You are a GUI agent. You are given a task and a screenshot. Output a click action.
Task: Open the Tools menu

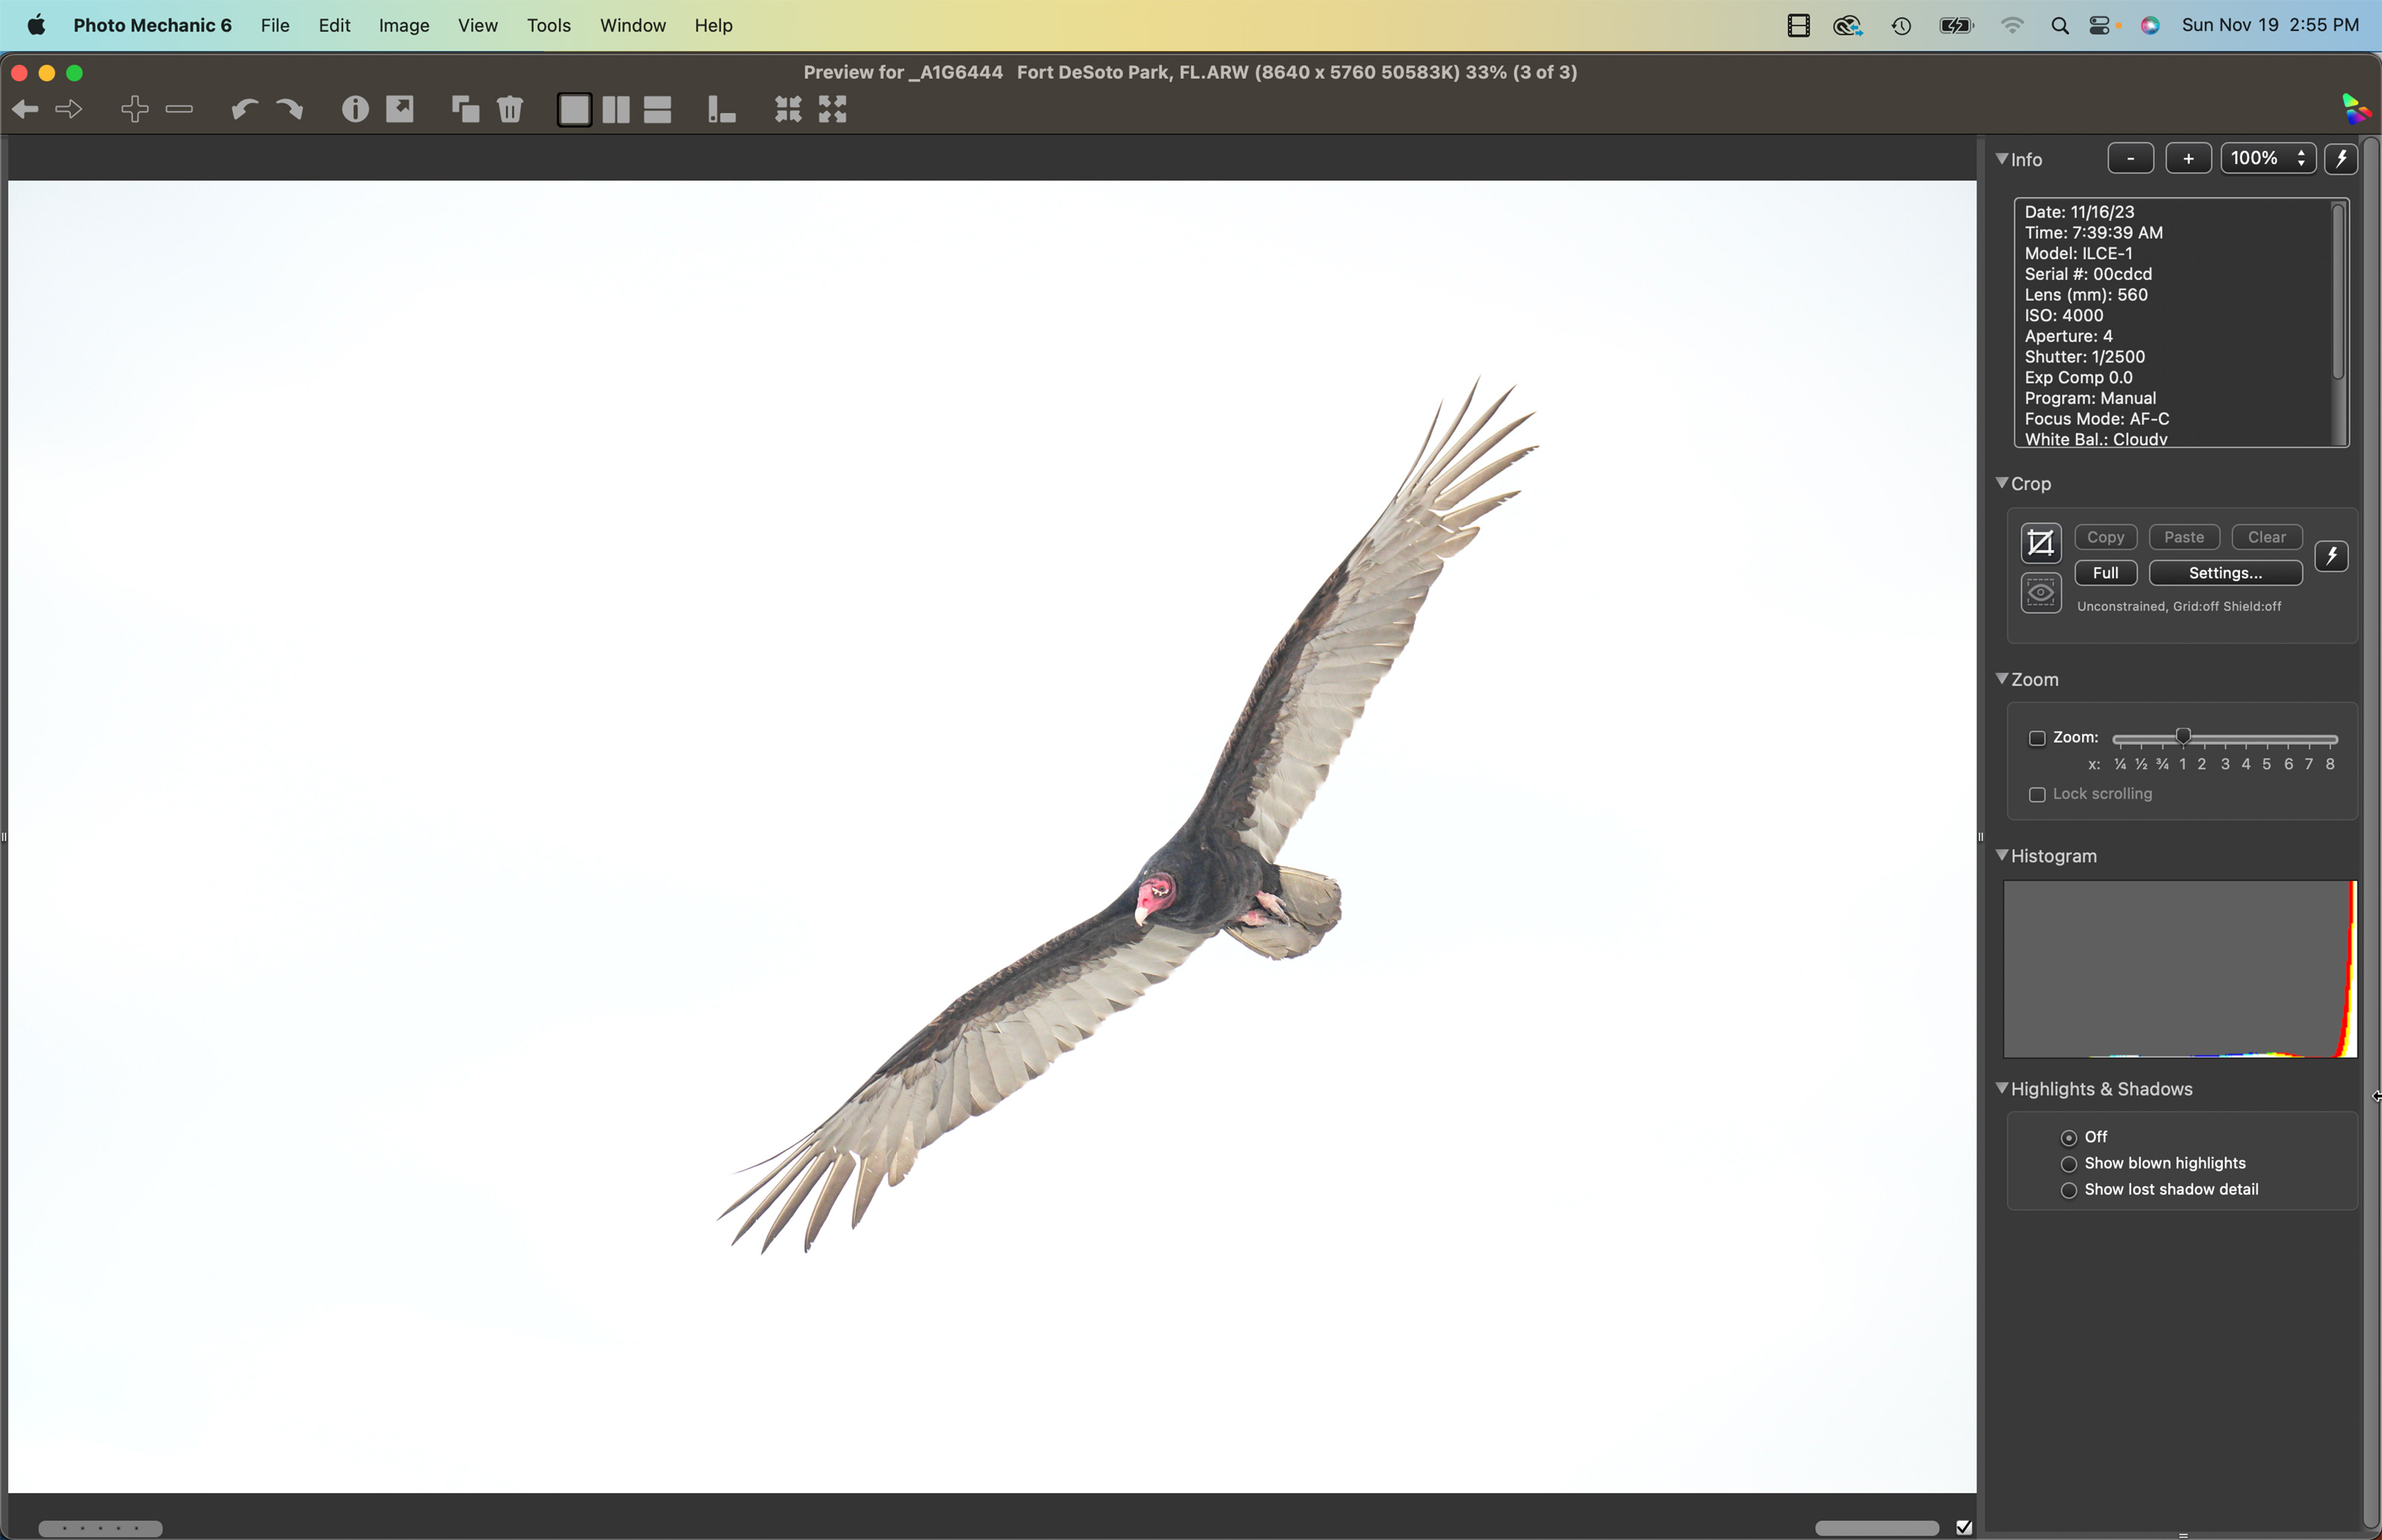549,26
